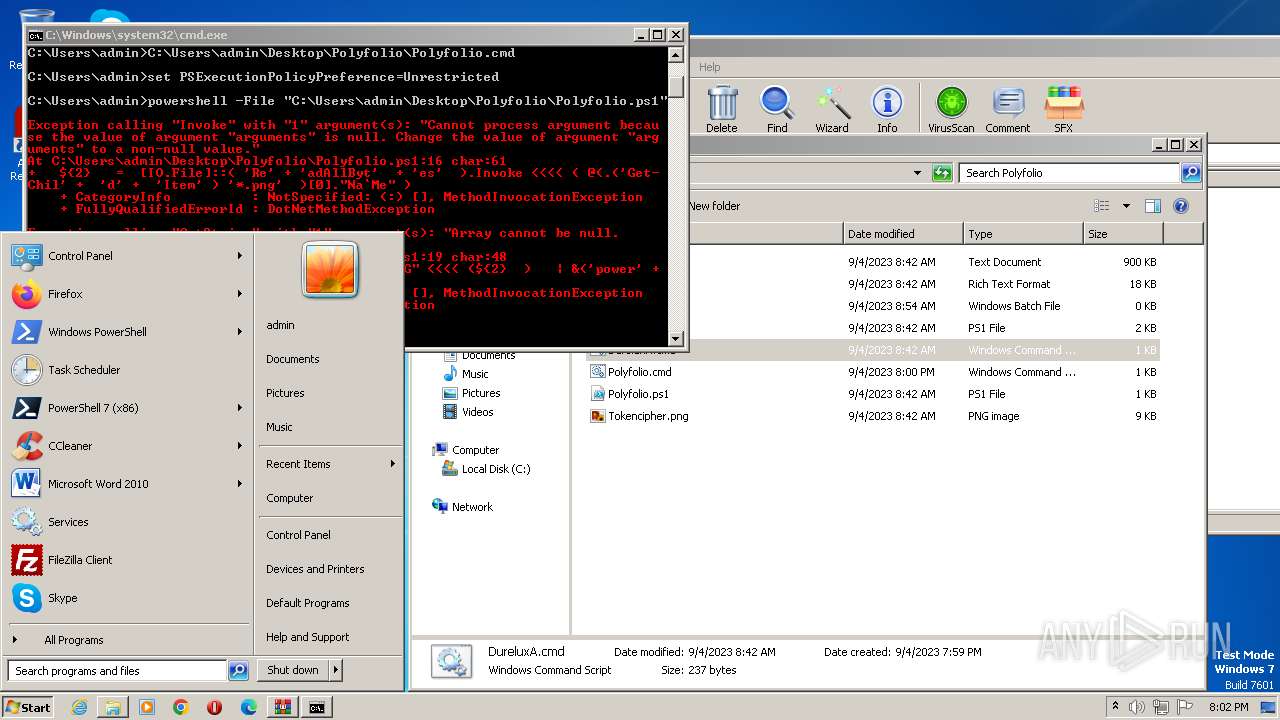Image resolution: width=1280 pixels, height=720 pixels.
Task: Click the SFX icon in WinRAR
Action: click(1063, 108)
